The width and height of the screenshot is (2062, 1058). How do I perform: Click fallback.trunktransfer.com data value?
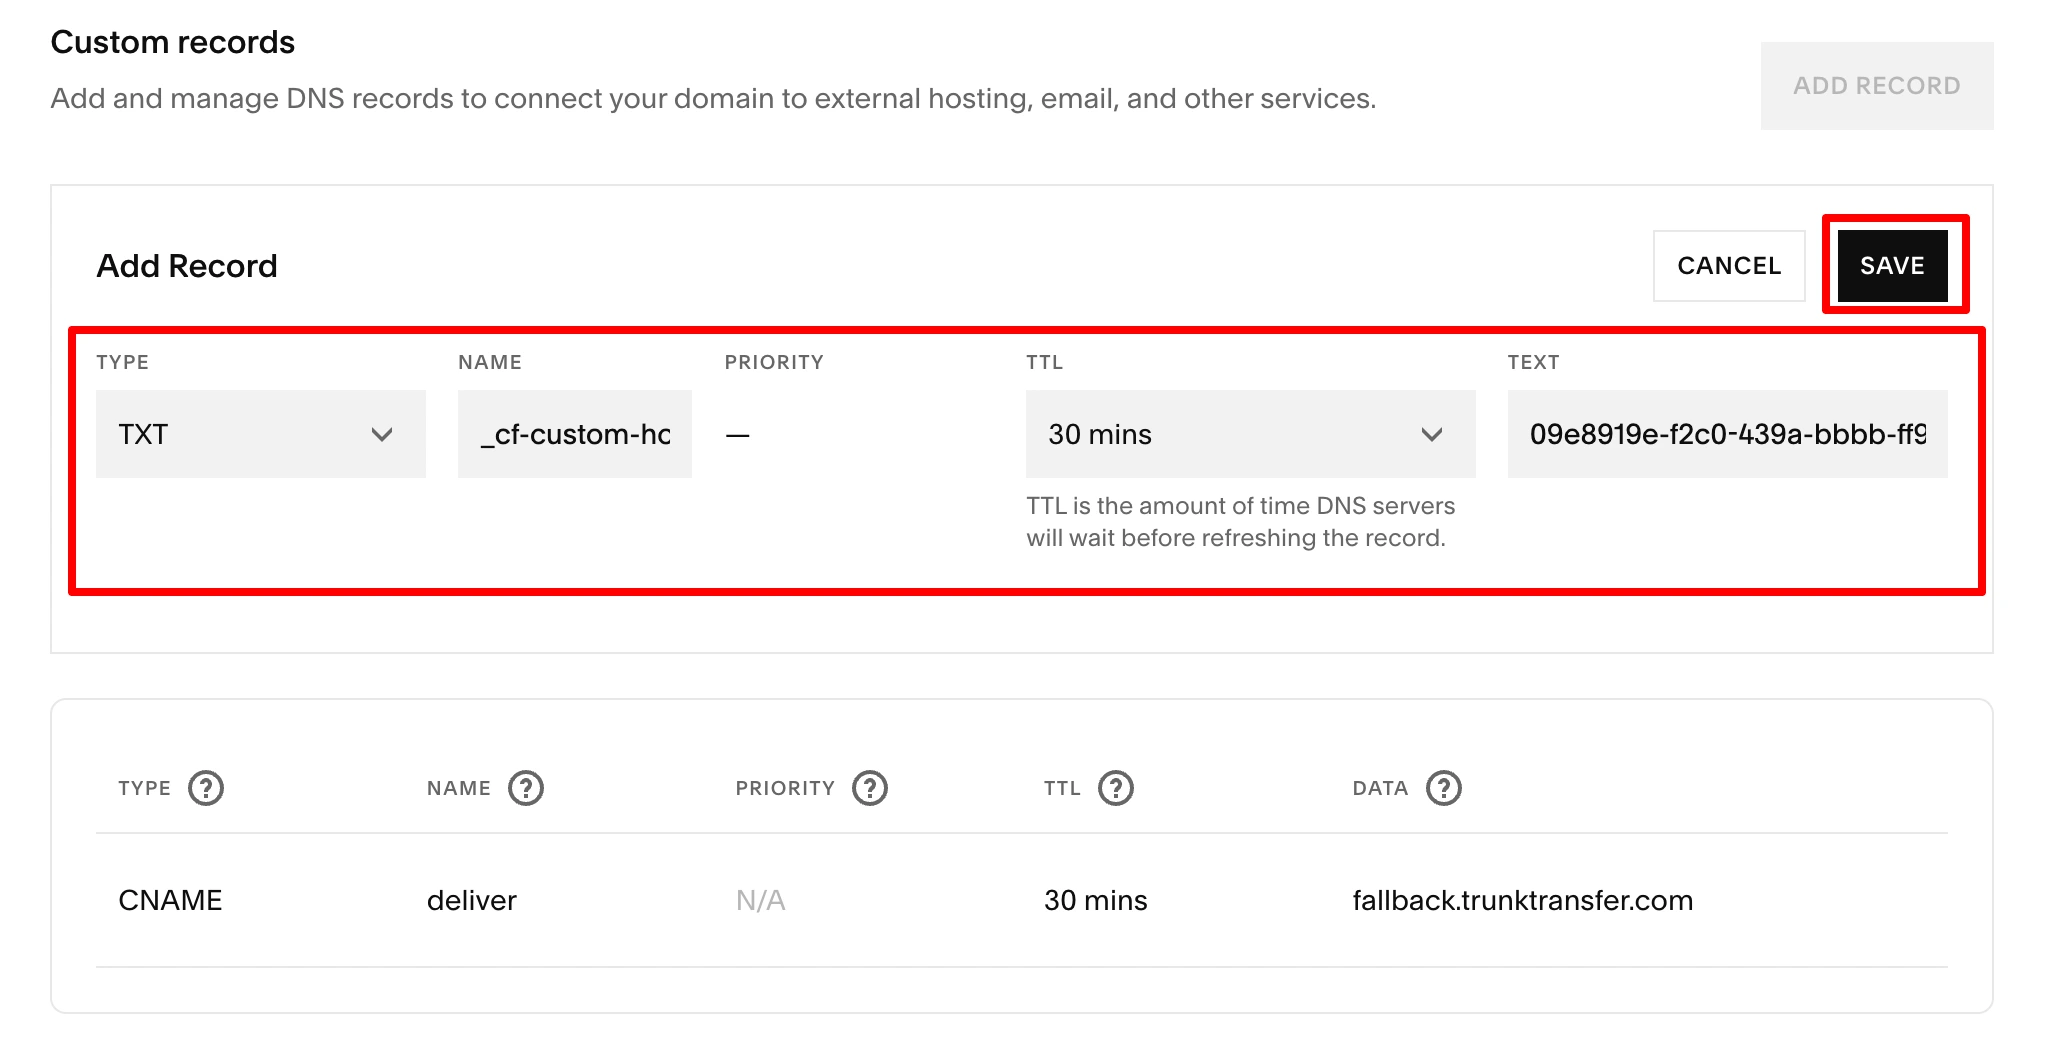click(x=1523, y=900)
